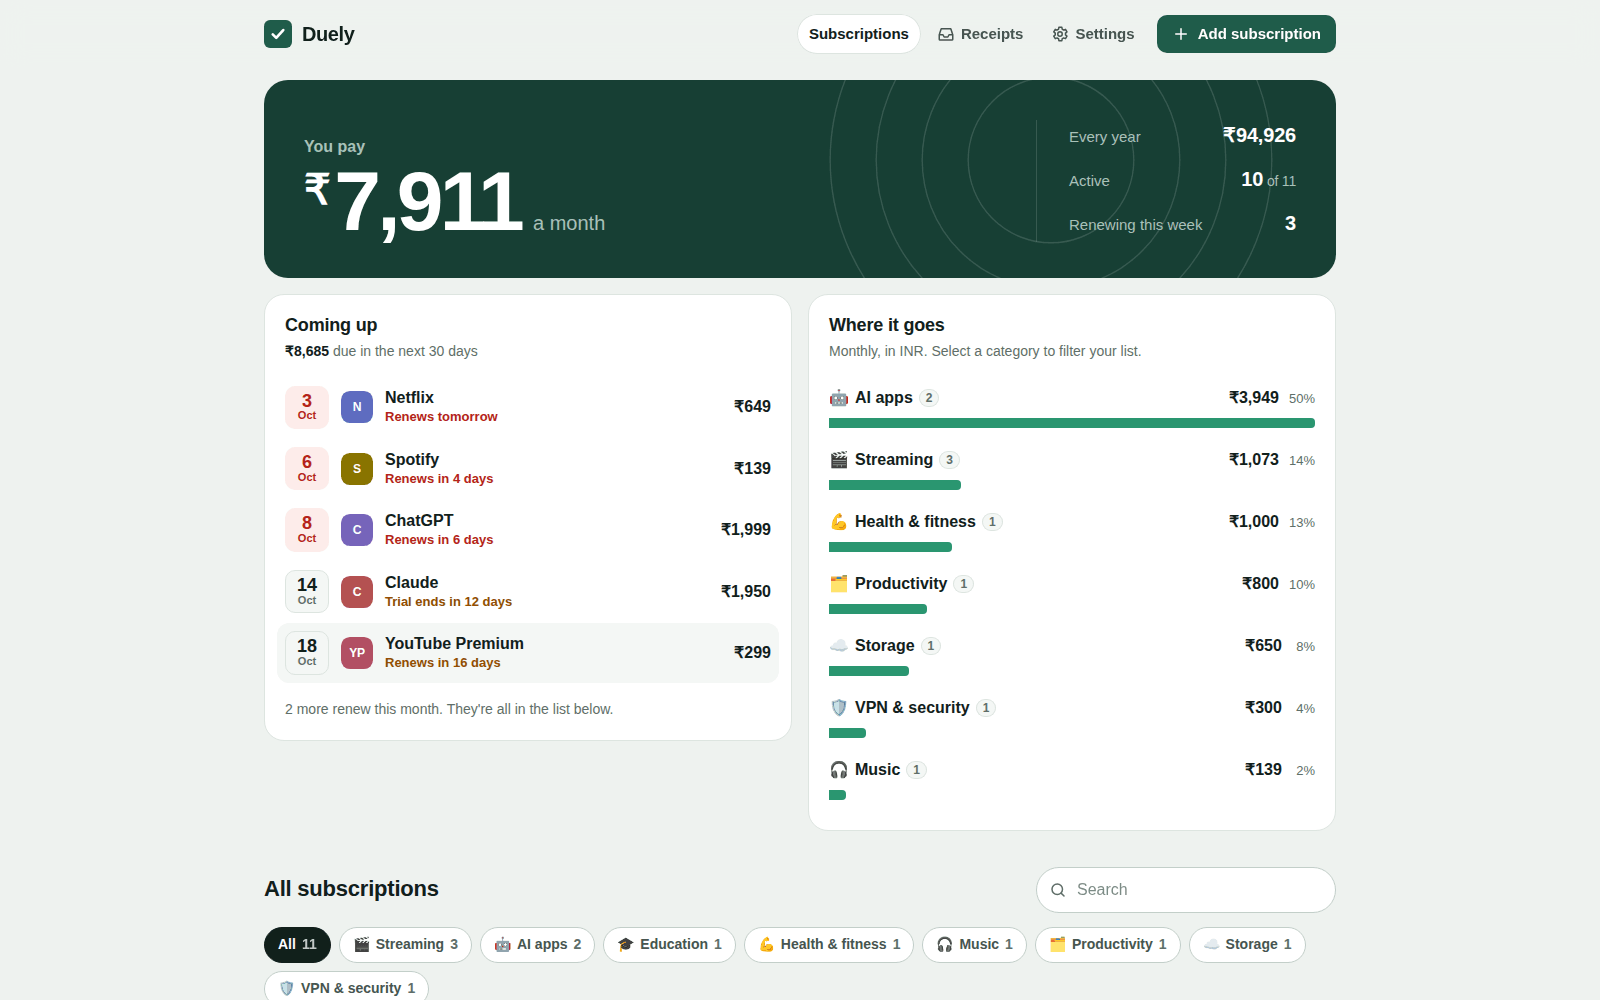
Task: Select the Music filter chip
Action: point(974,945)
